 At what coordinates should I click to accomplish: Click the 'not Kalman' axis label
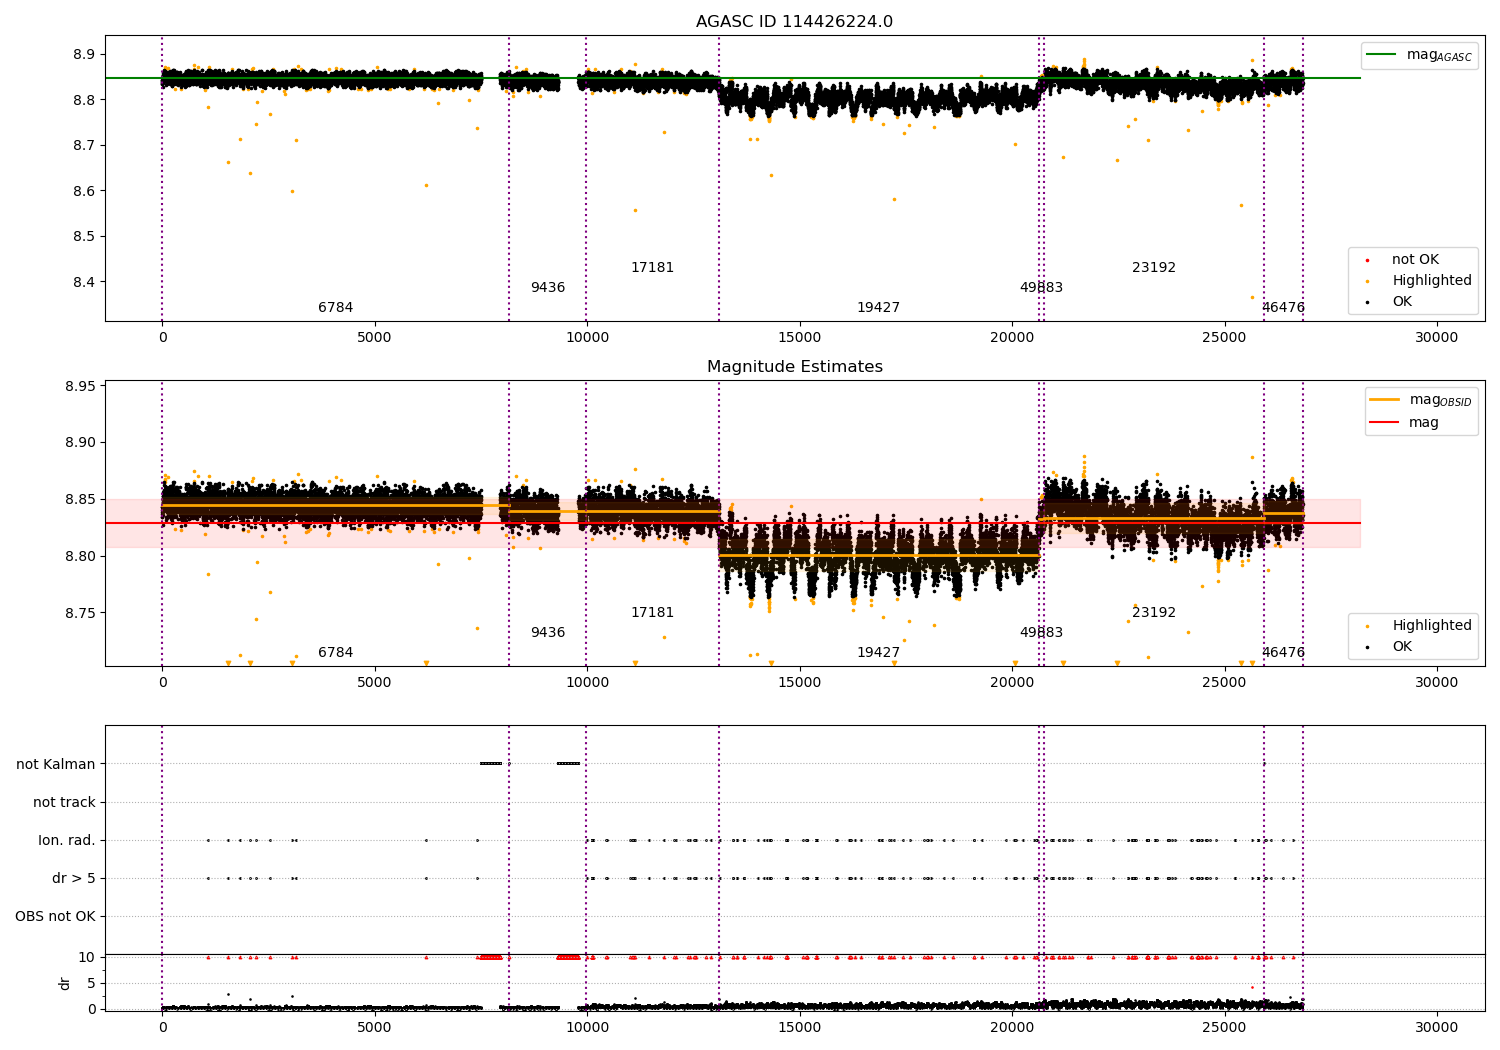pos(56,765)
